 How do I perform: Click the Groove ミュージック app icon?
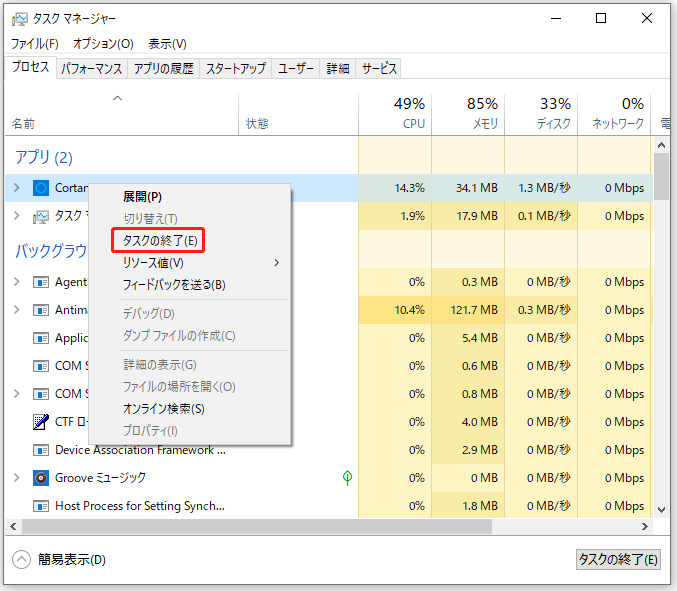pyautogui.click(x=41, y=478)
